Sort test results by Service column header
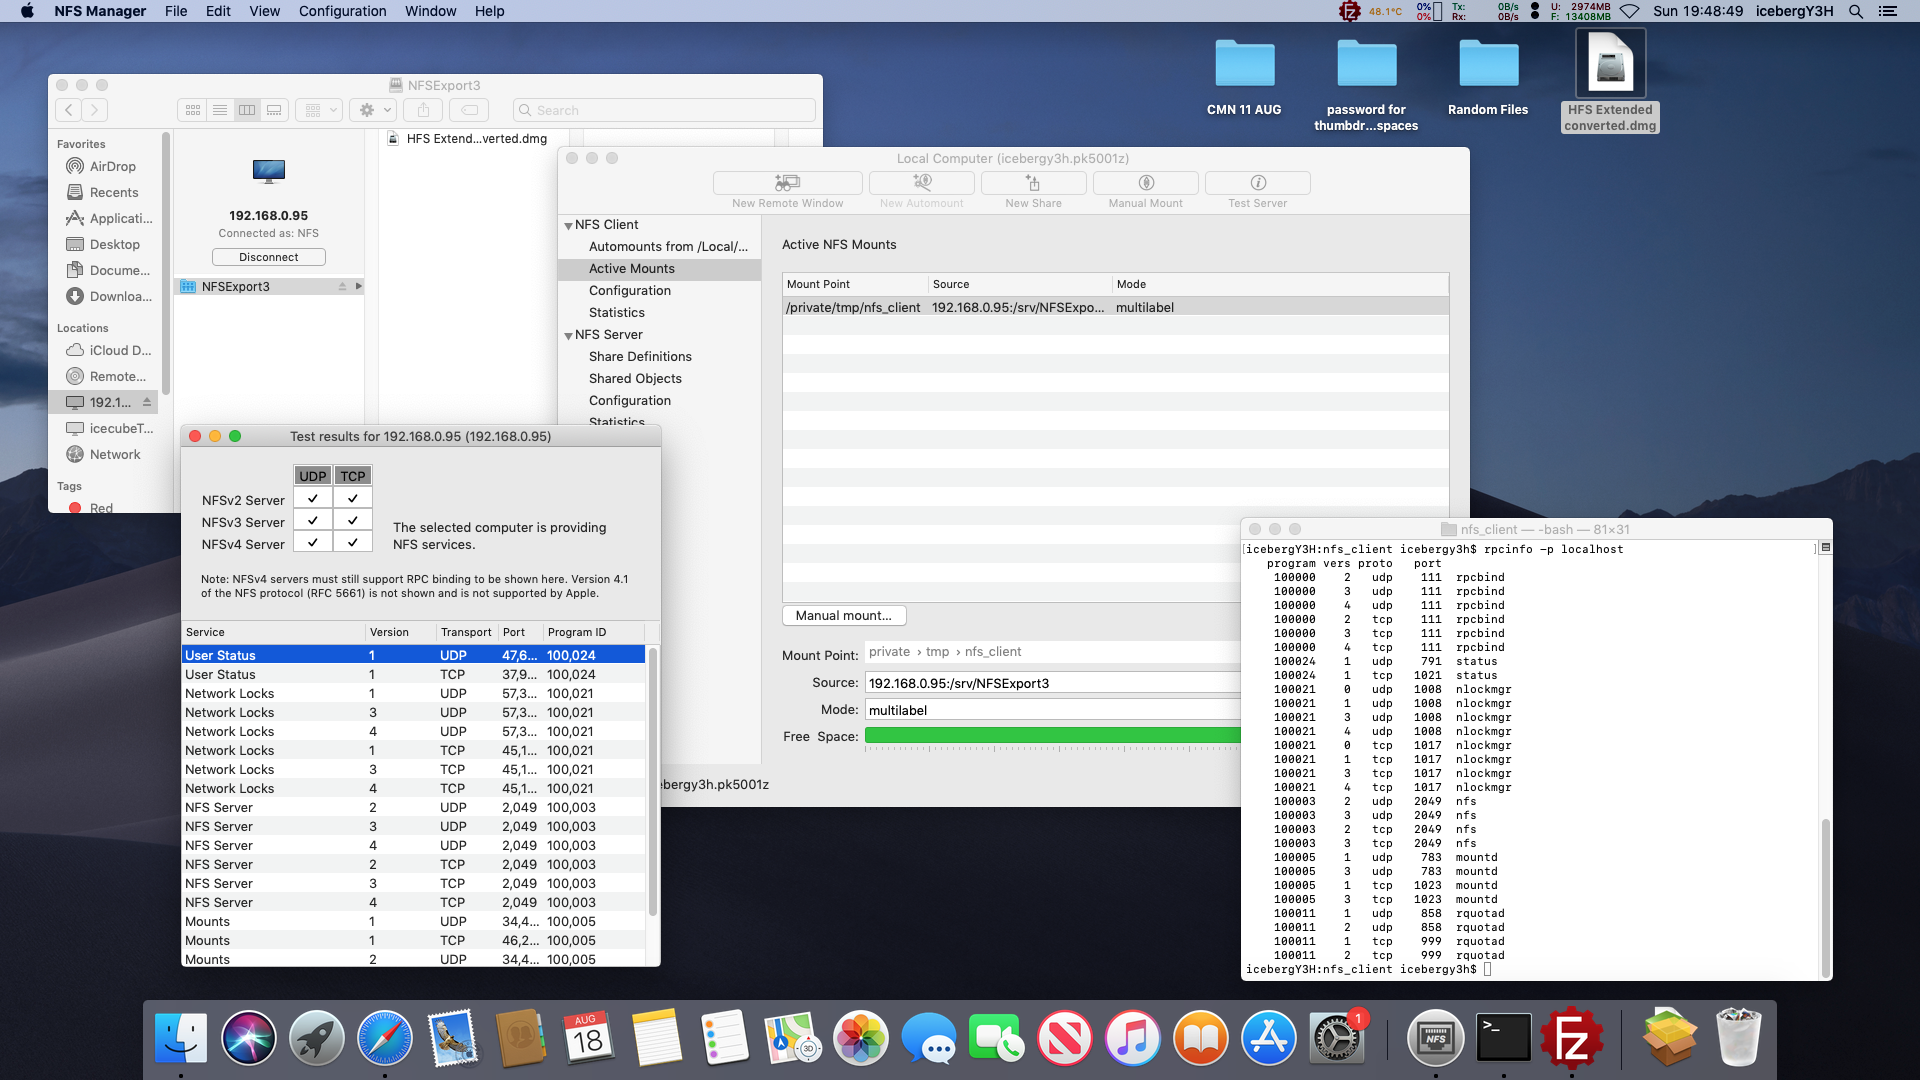 (273, 632)
